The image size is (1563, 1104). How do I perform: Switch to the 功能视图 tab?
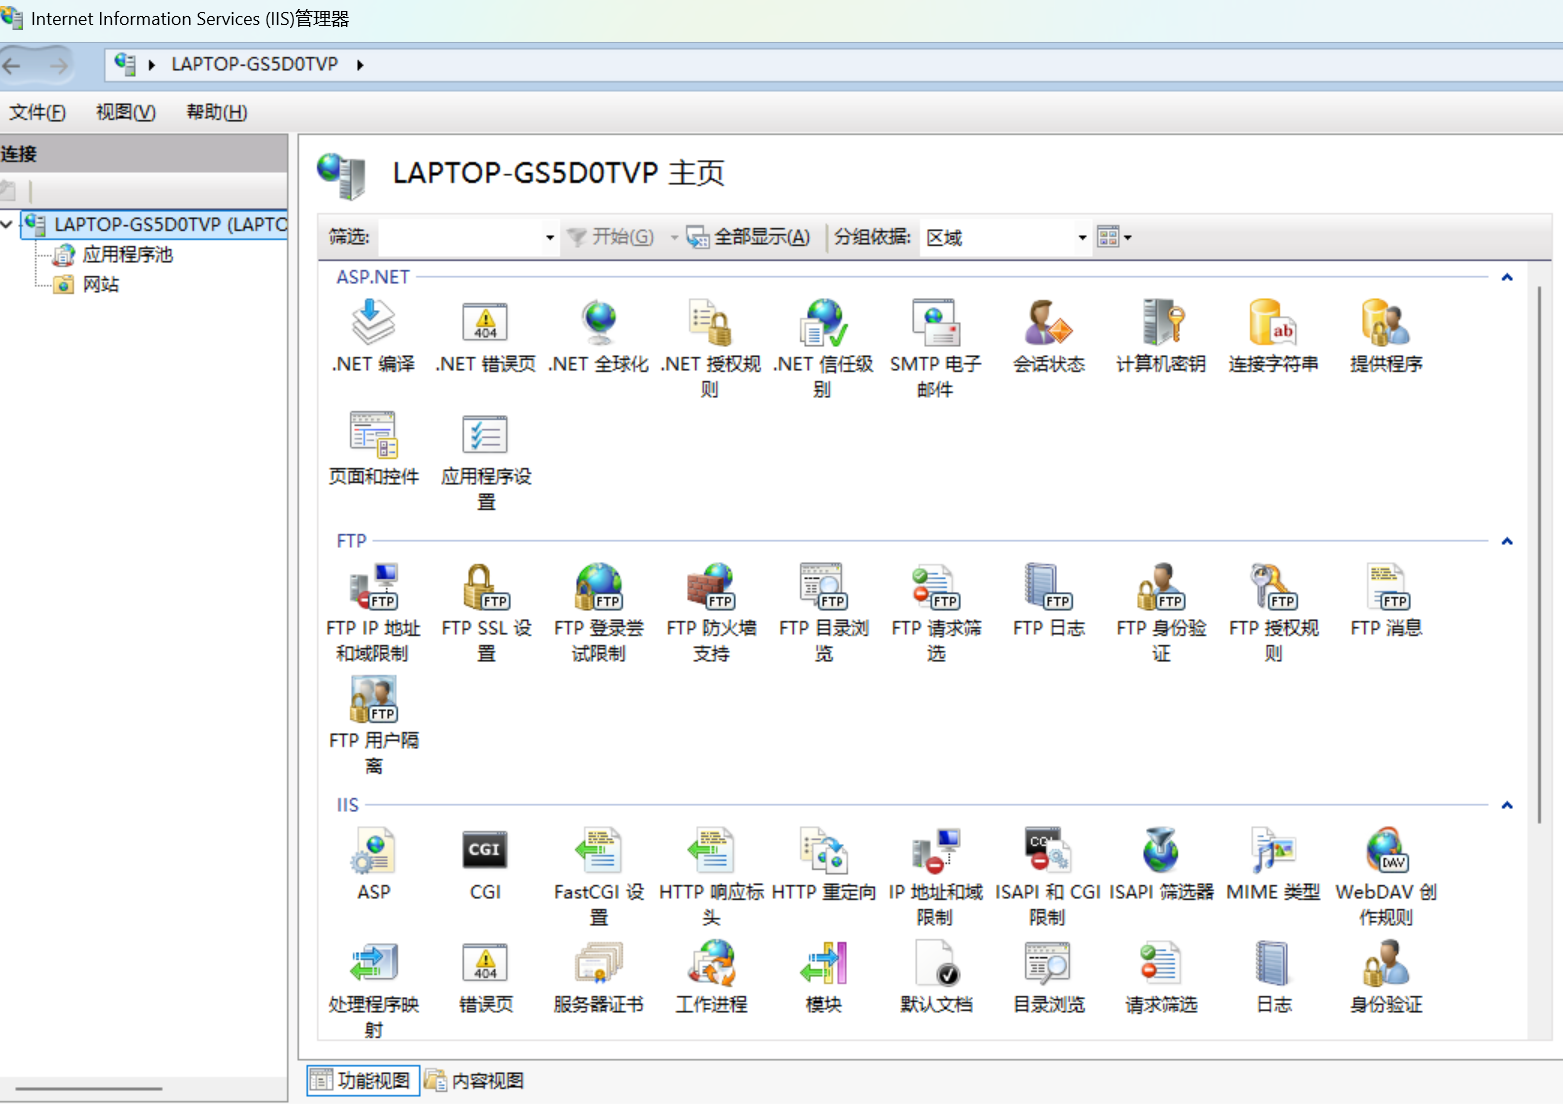click(x=362, y=1080)
